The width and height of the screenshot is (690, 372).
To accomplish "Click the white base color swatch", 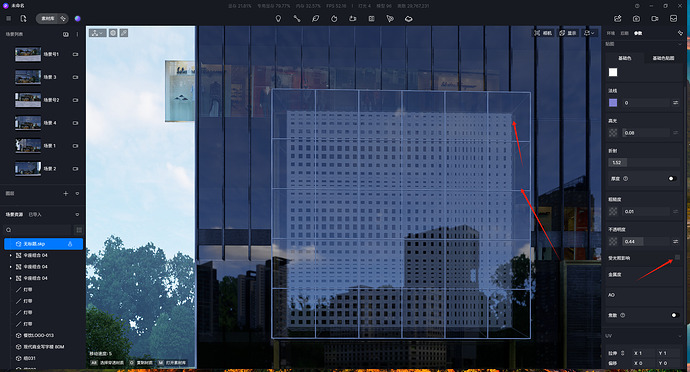I will coord(613,72).
